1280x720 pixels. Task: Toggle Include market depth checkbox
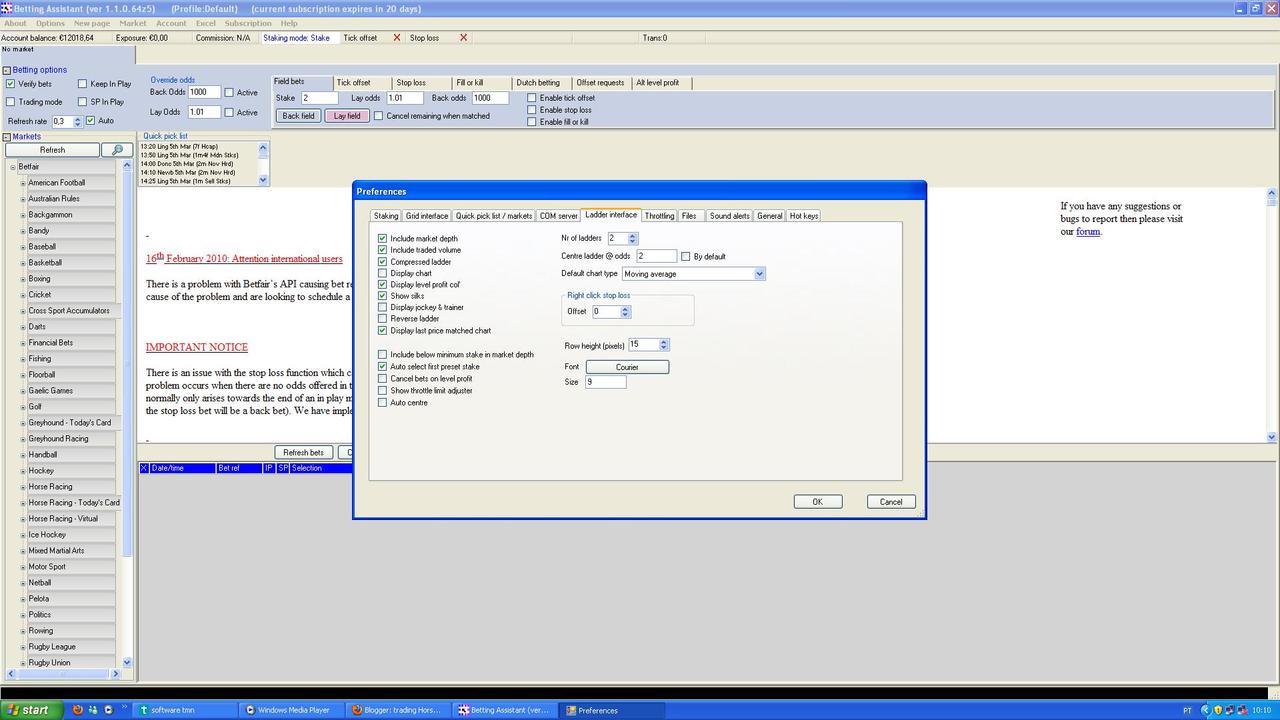point(383,239)
